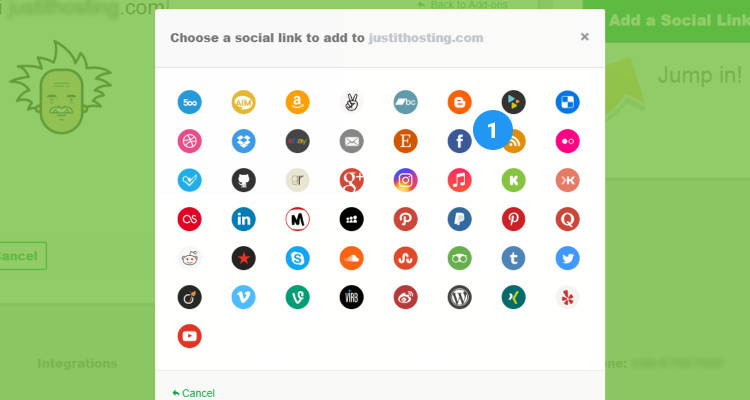This screenshot has width=750, height=400.
Task: Select the Dropbox icon
Action: pyautogui.click(x=244, y=141)
